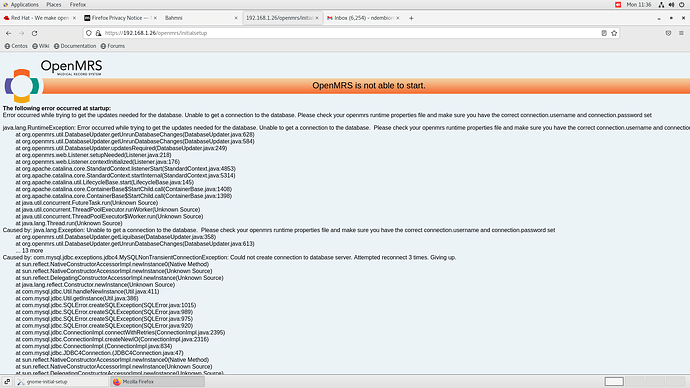Select Mozilla Firefox taskbar button
The image size is (690, 388).
(158, 382)
